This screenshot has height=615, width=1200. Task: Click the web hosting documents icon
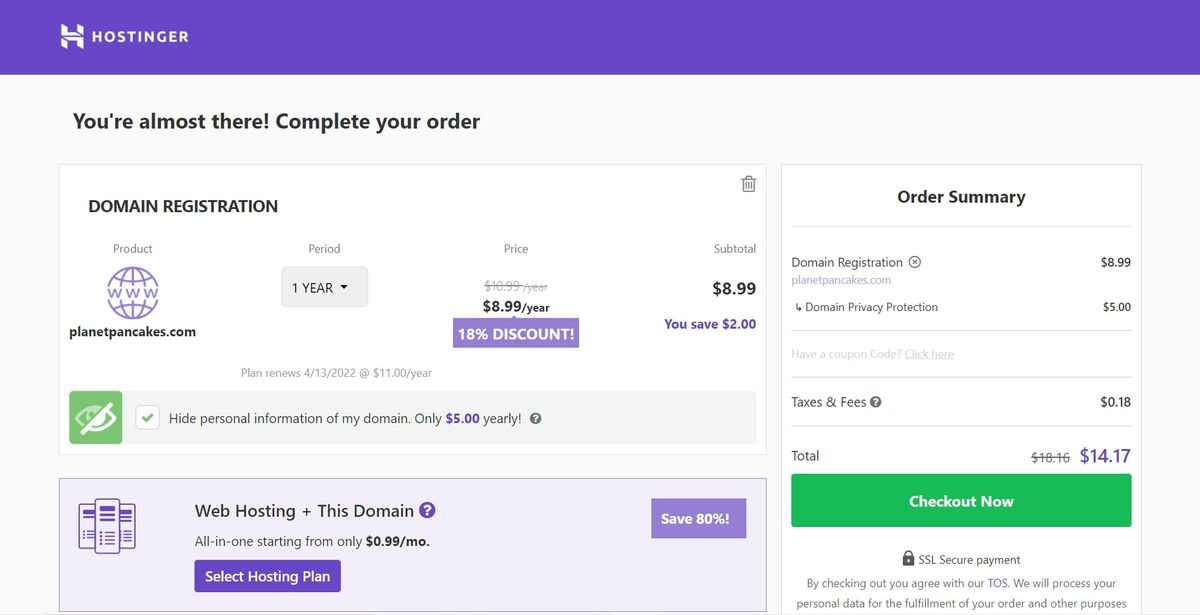(107, 524)
